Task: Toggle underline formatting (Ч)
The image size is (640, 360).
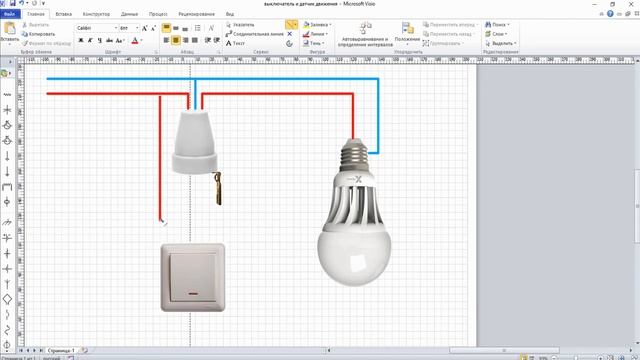Action: tap(100, 40)
